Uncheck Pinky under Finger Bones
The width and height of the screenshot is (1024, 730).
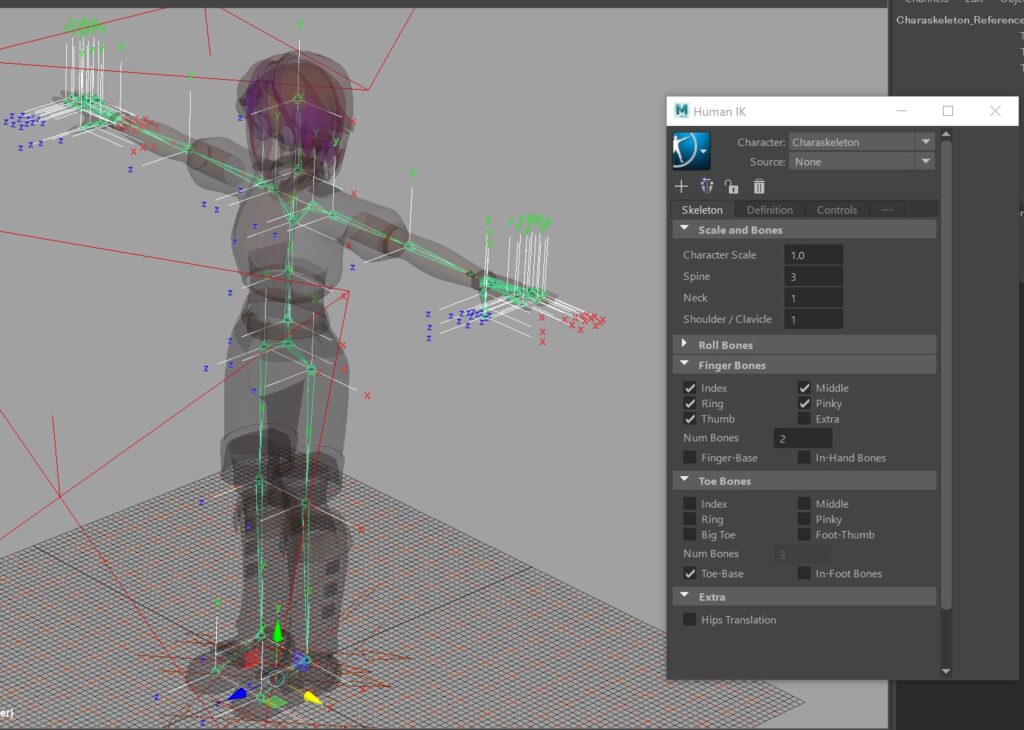click(x=804, y=404)
